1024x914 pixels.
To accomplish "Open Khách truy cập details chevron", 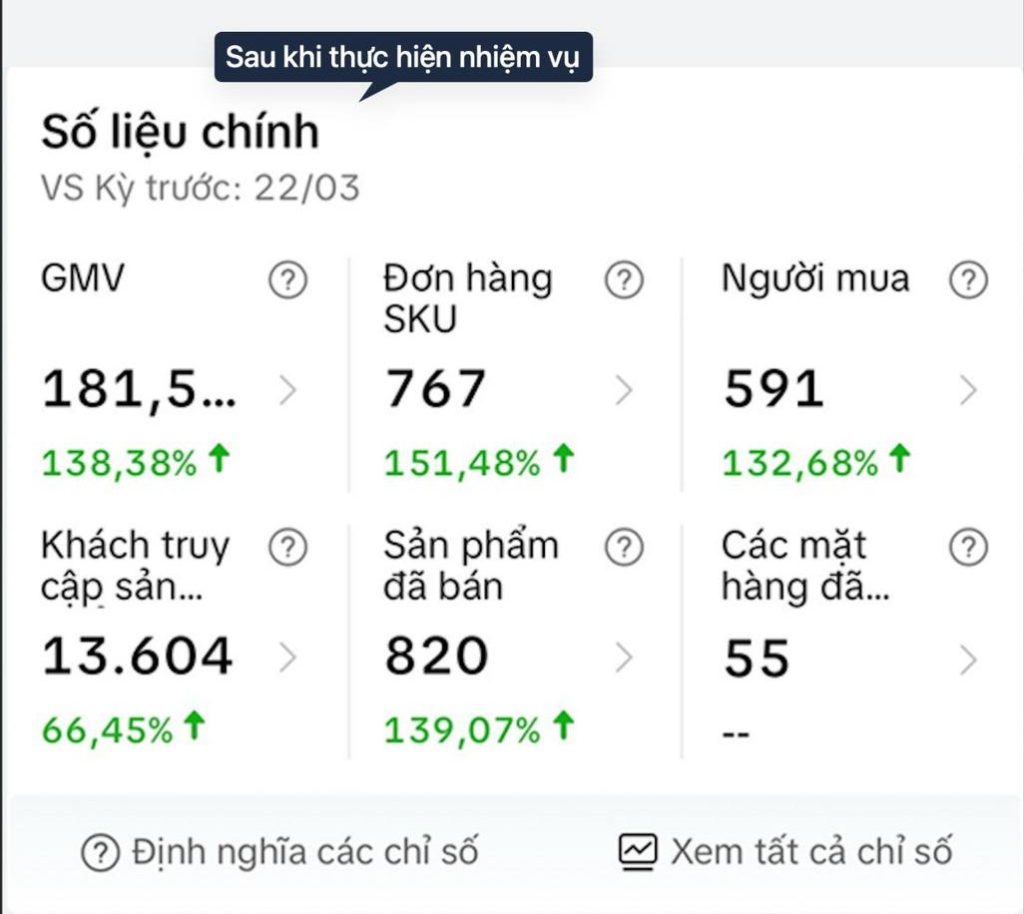I will click(x=287, y=657).
